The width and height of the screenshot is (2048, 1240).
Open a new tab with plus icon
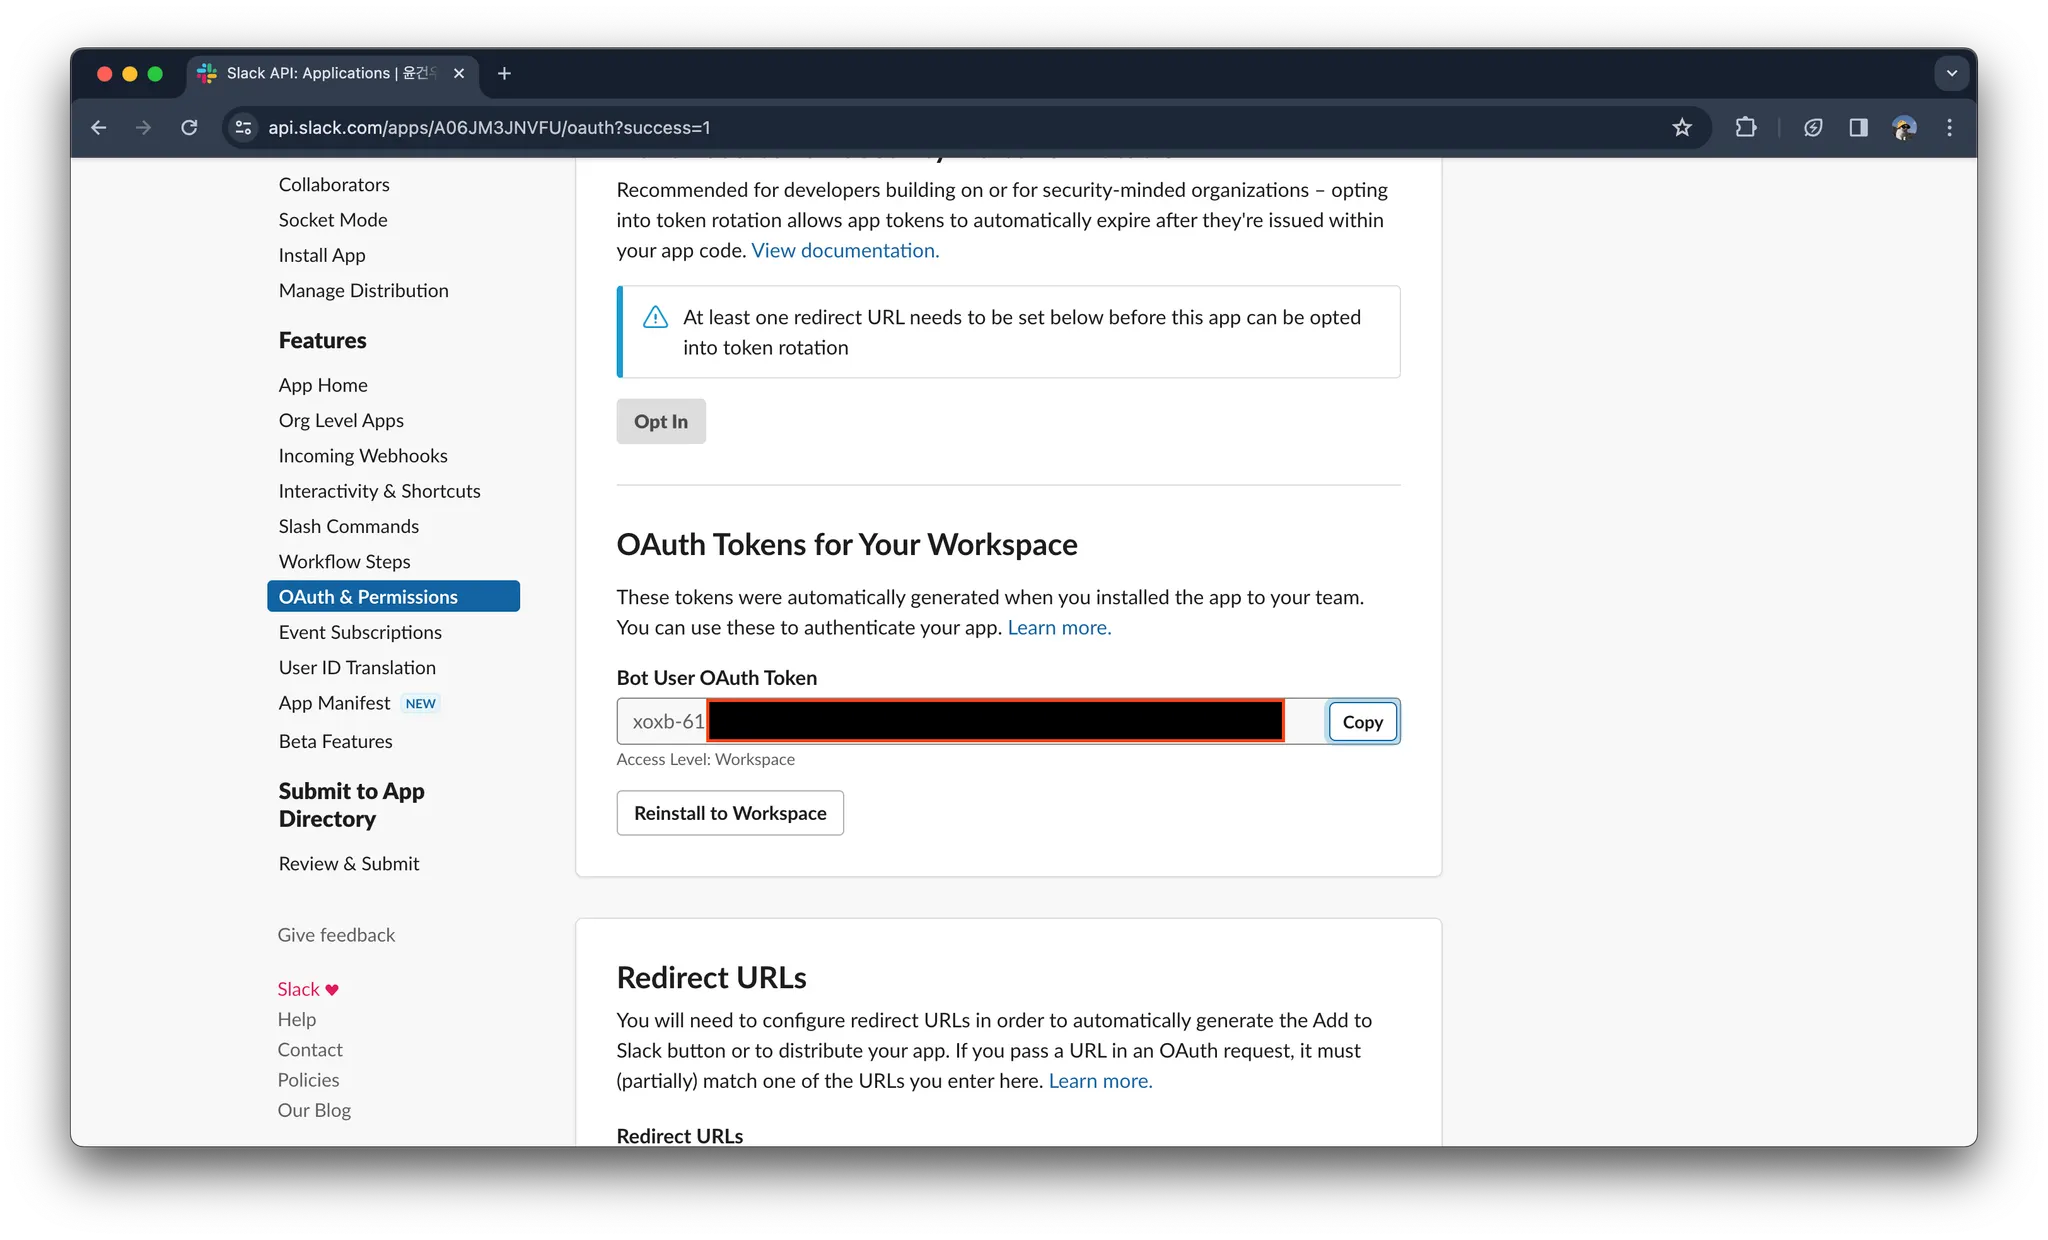504,73
